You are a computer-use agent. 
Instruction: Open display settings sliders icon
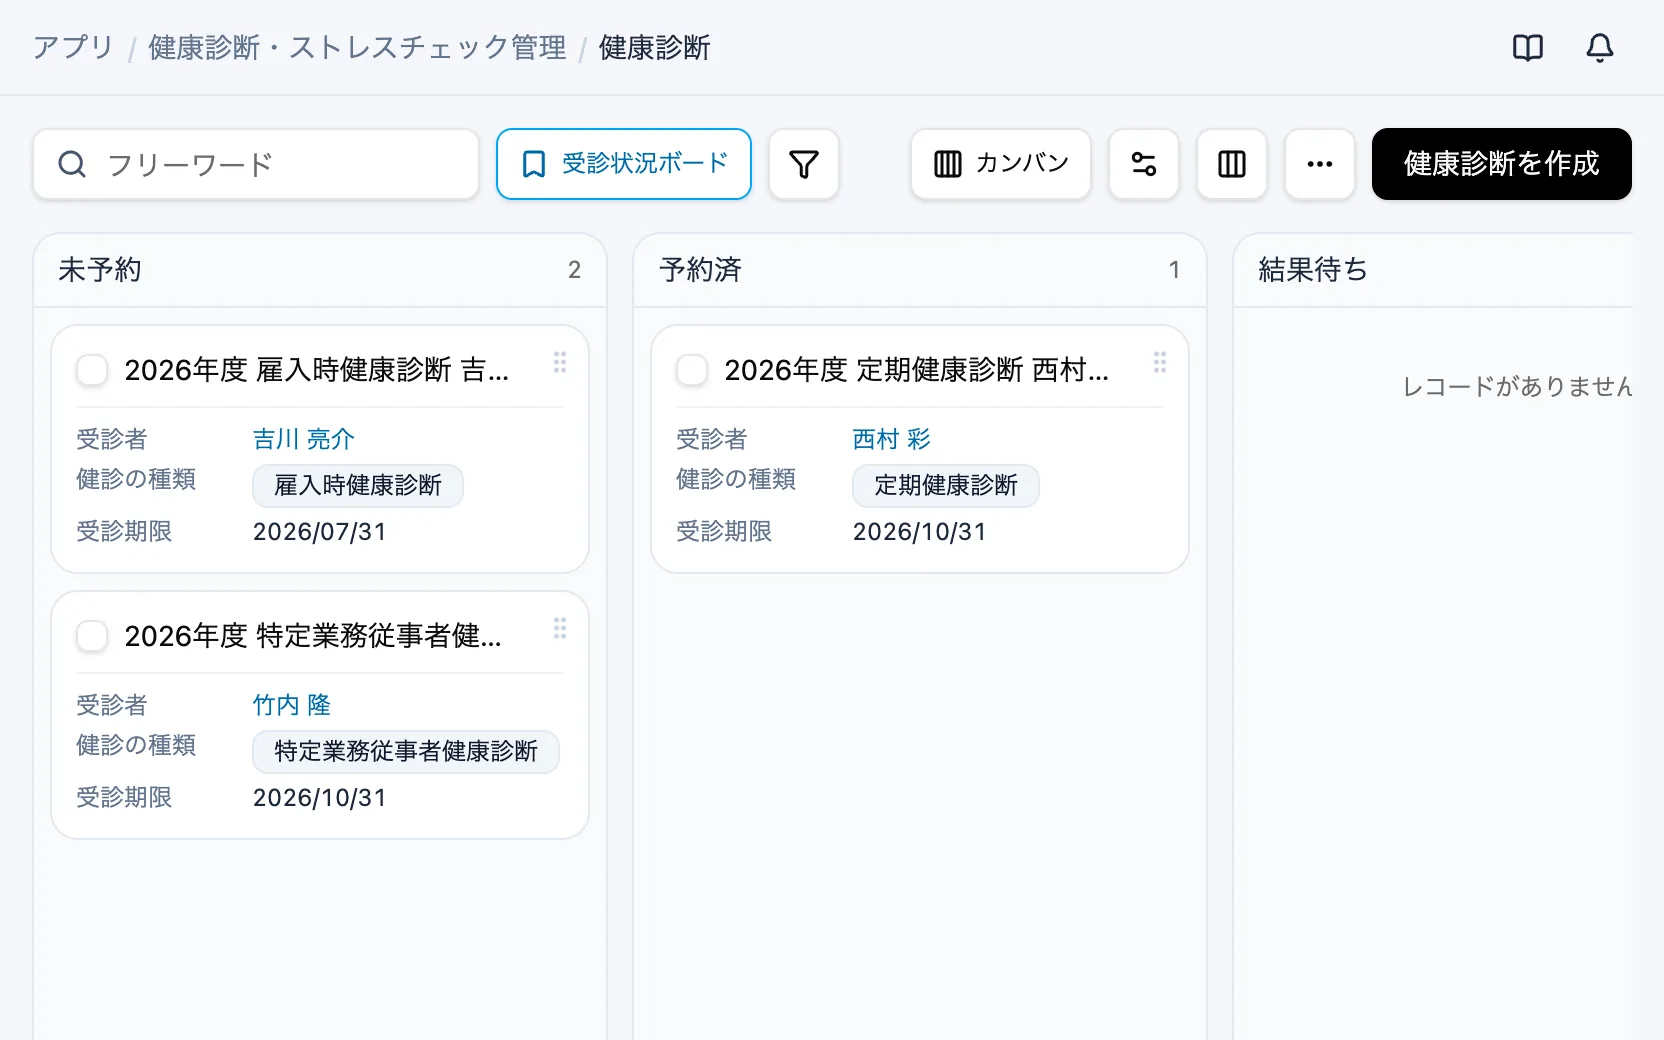pos(1144,164)
